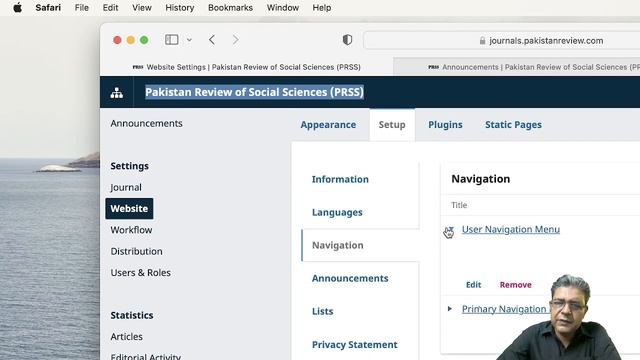Open the History menu
The image size is (640, 360).
tap(180, 8)
